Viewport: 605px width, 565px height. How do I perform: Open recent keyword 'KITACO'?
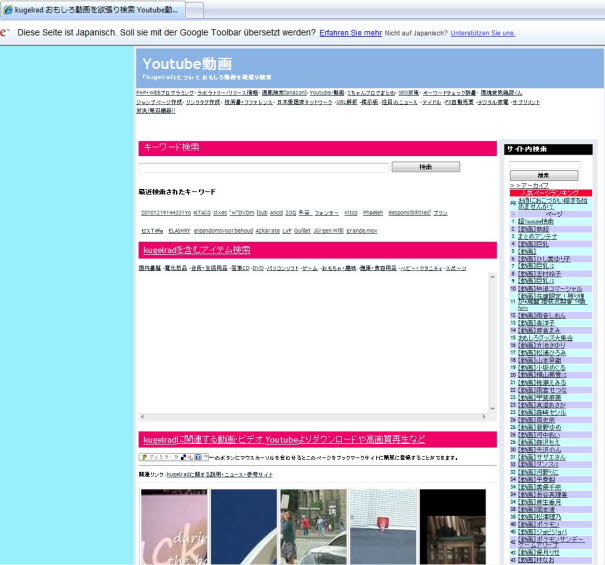pyautogui.click(x=202, y=213)
